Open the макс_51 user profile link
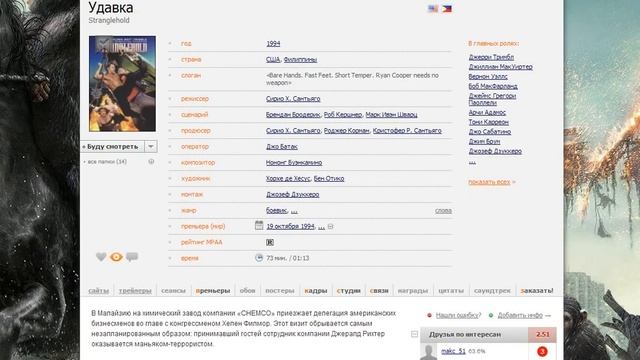 453,351
